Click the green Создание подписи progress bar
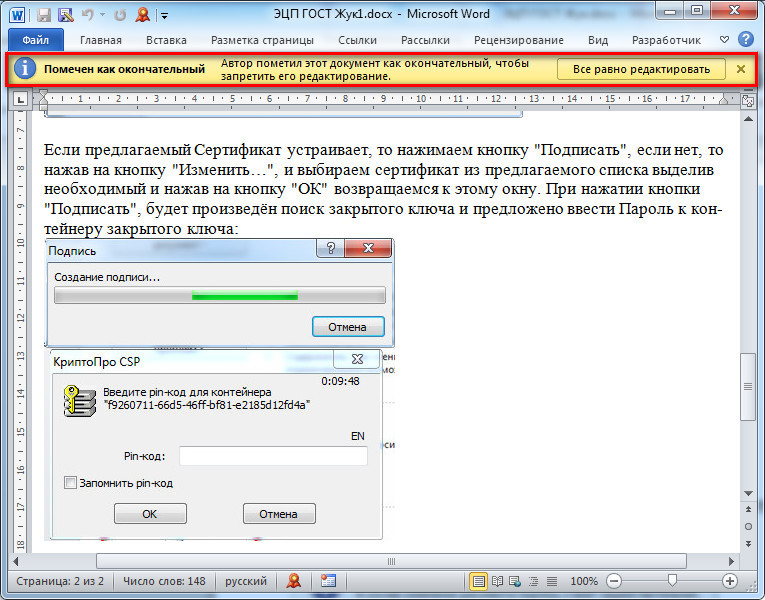This screenshot has height=600, width=765. [x=220, y=295]
